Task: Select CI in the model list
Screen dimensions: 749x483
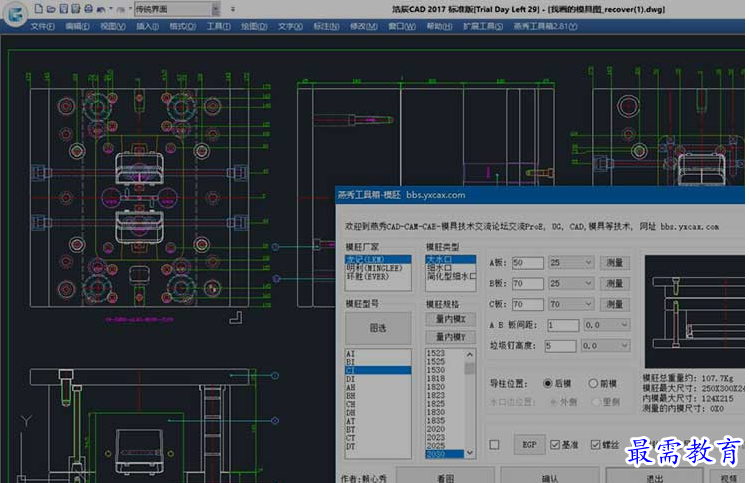Action: click(378, 371)
